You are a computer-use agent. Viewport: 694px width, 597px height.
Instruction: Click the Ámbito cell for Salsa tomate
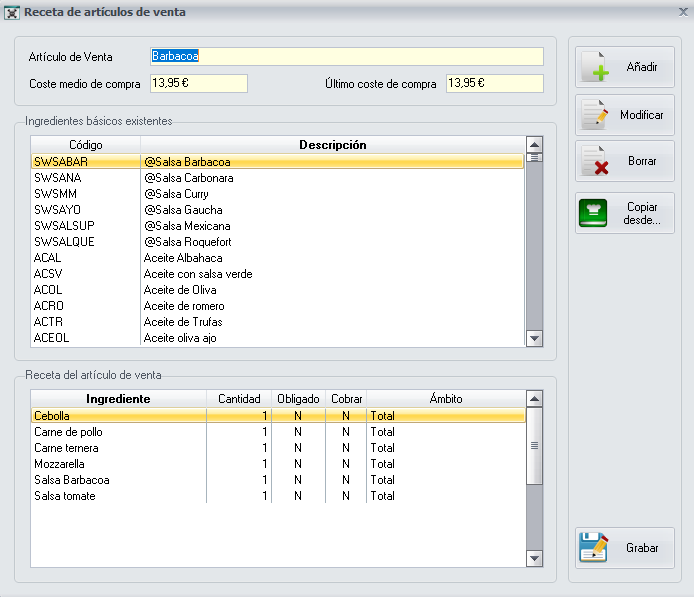pyautogui.click(x=445, y=496)
